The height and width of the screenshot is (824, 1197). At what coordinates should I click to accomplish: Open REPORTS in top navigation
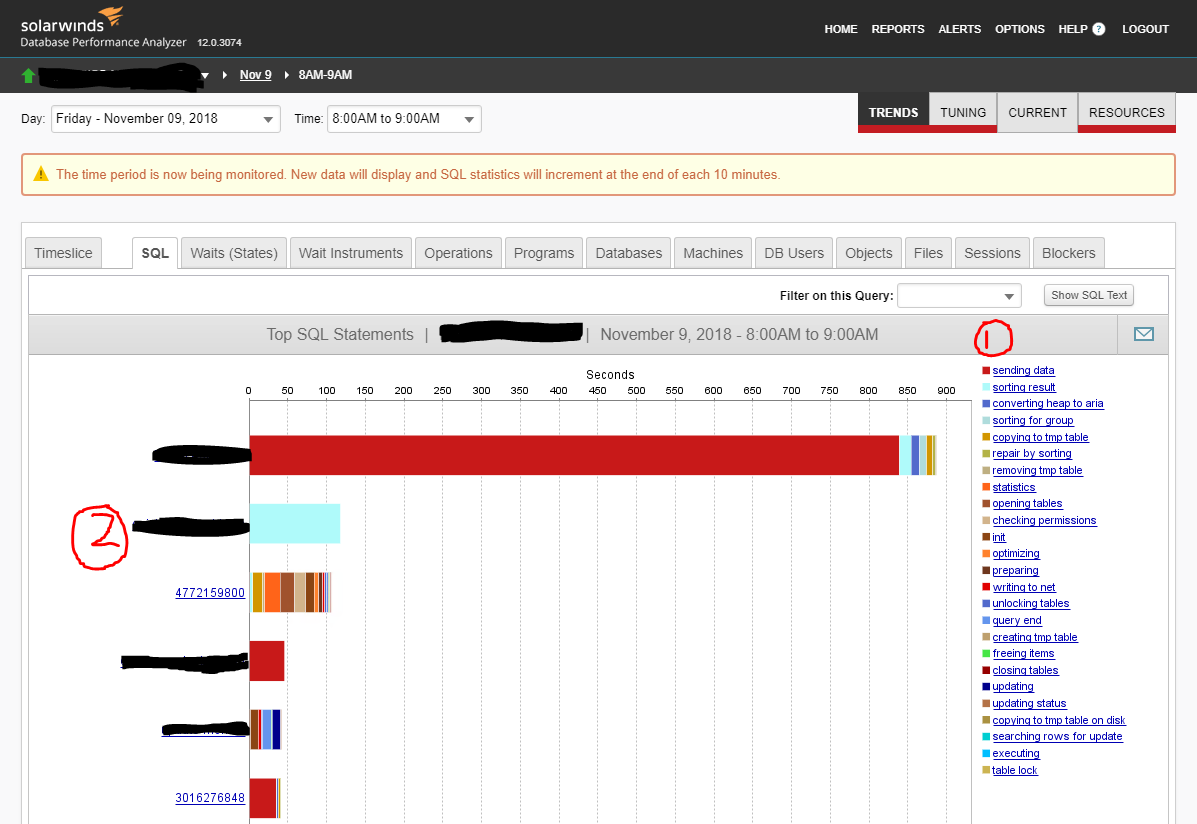(x=898, y=29)
